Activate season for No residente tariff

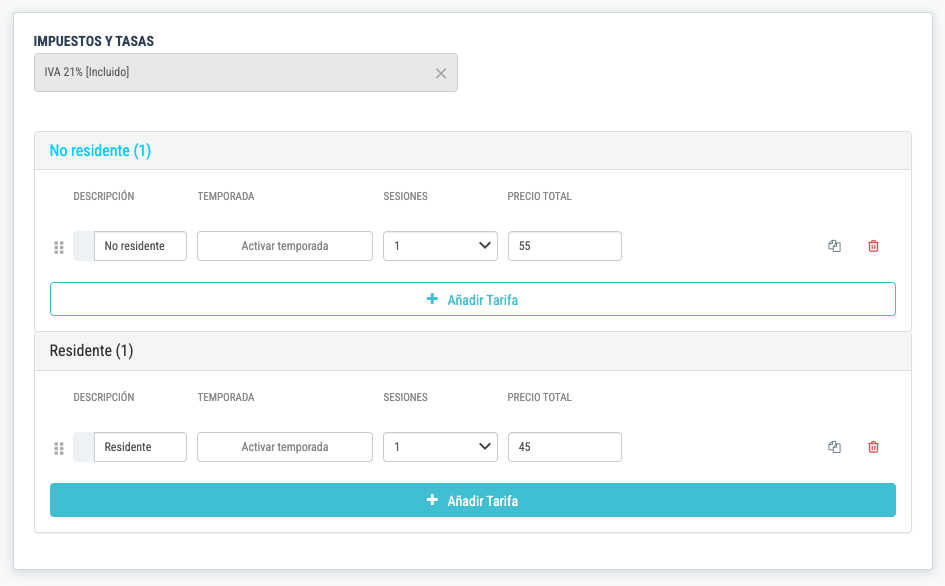click(285, 246)
